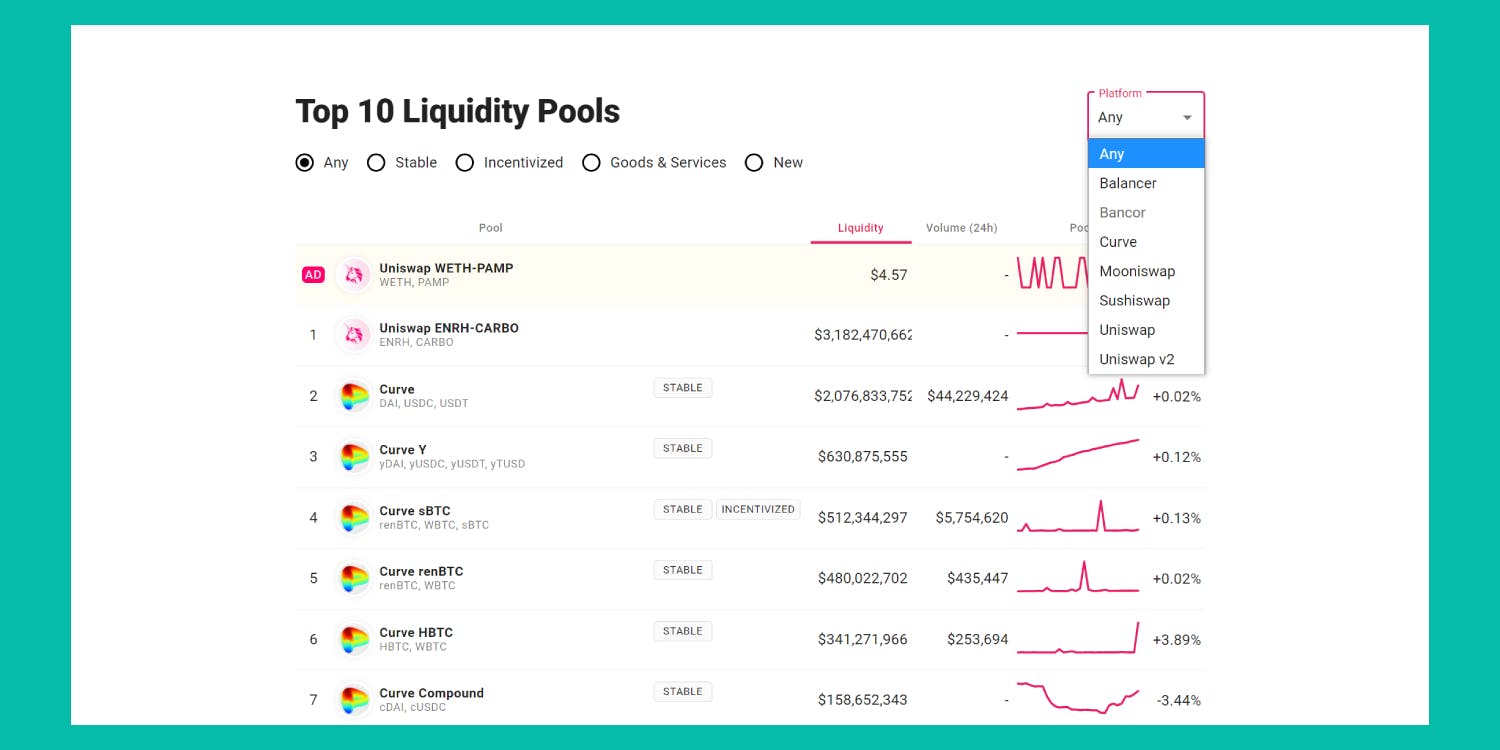Click the $4.57 liquidity value
The width and height of the screenshot is (1500, 750).
click(889, 275)
